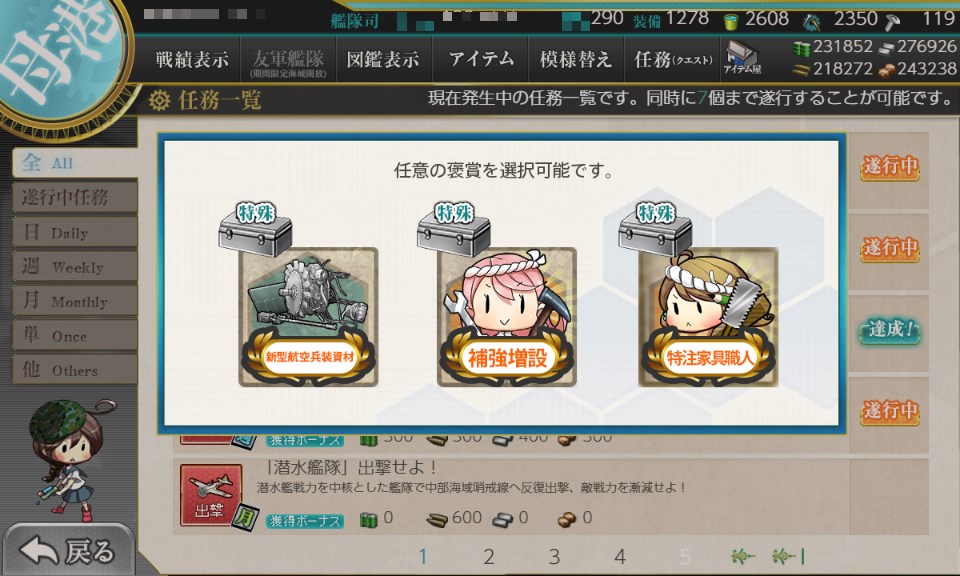Open the アイテム menu

pyautogui.click(x=481, y=59)
